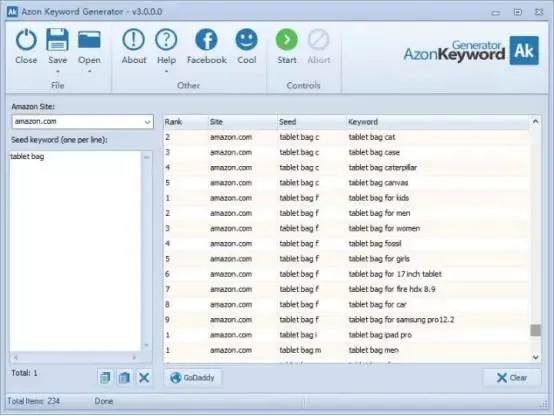Screen dimensions: 554x416
Task: Select the 'tablet bag for men' keyword
Action: 379,213
